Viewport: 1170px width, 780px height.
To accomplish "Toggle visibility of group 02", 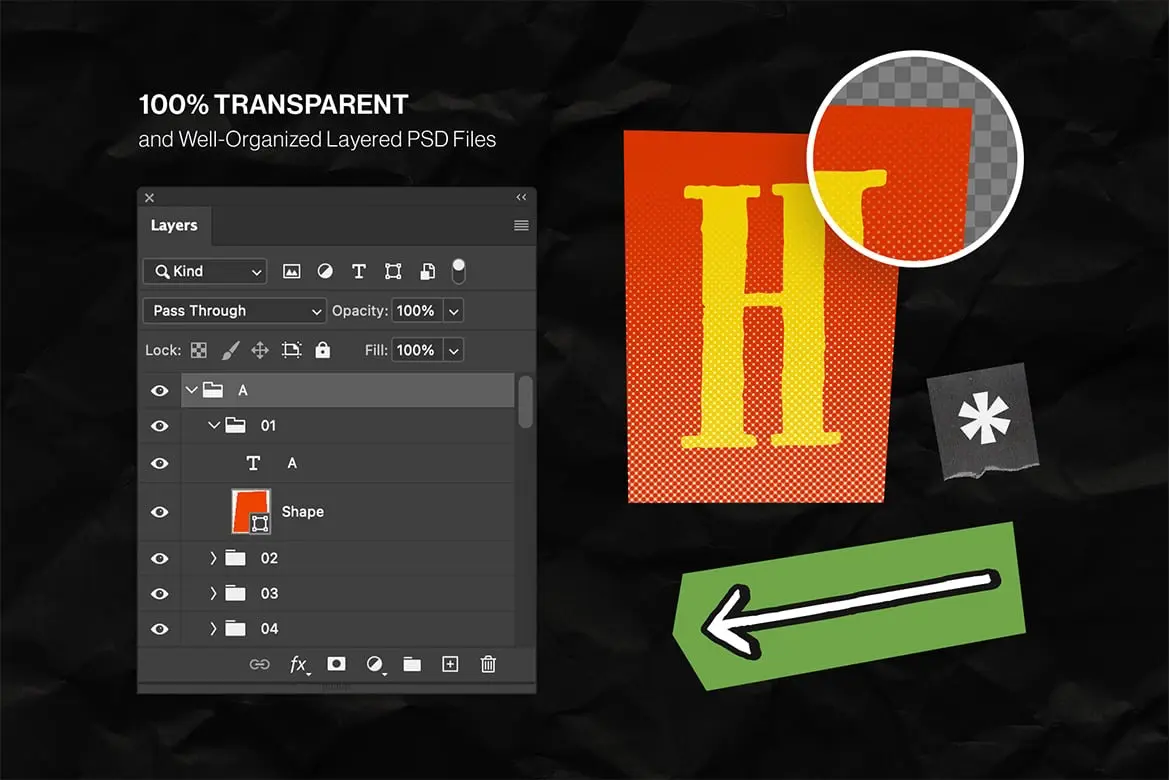I will pyautogui.click(x=159, y=558).
